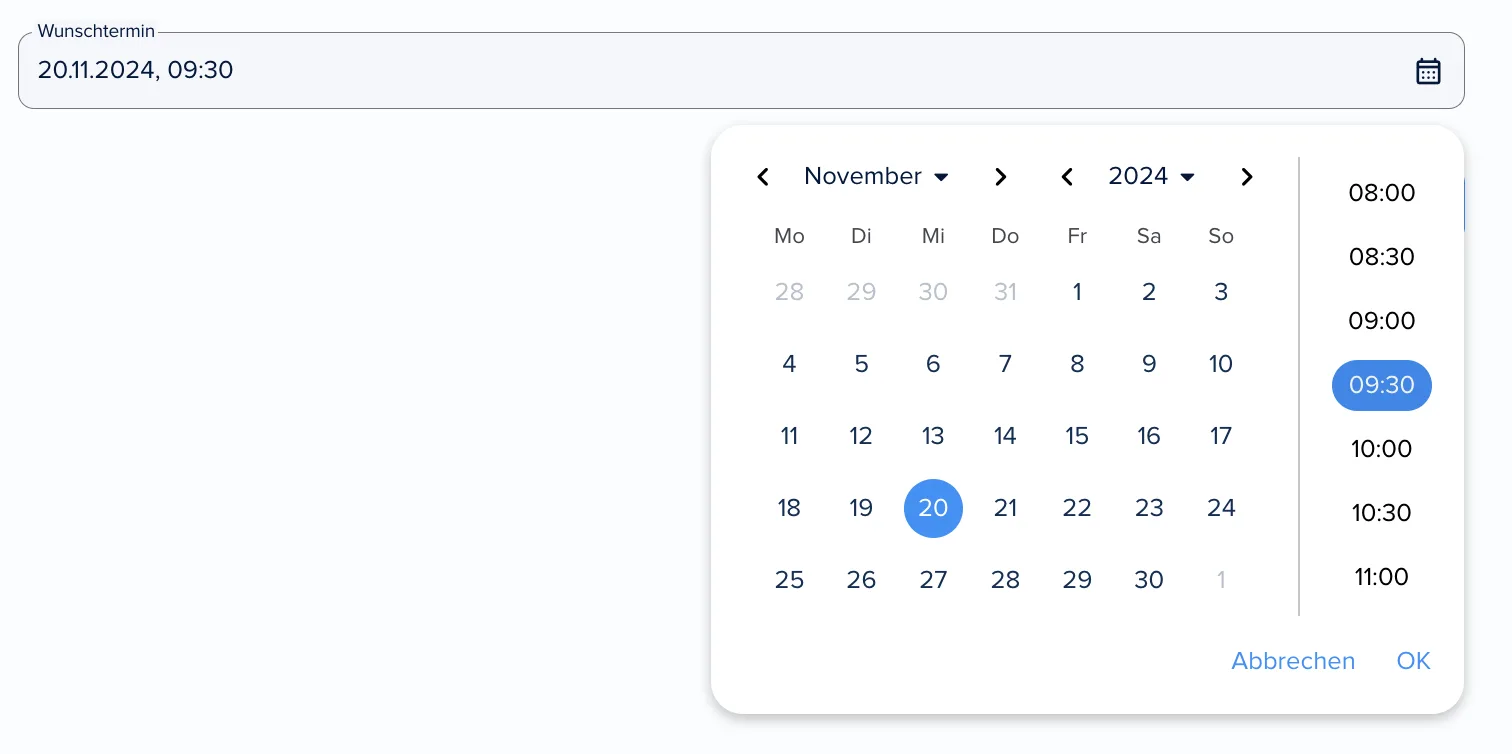Select the 08:00 time slot
This screenshot has height=754, width=1512.
pyautogui.click(x=1382, y=193)
